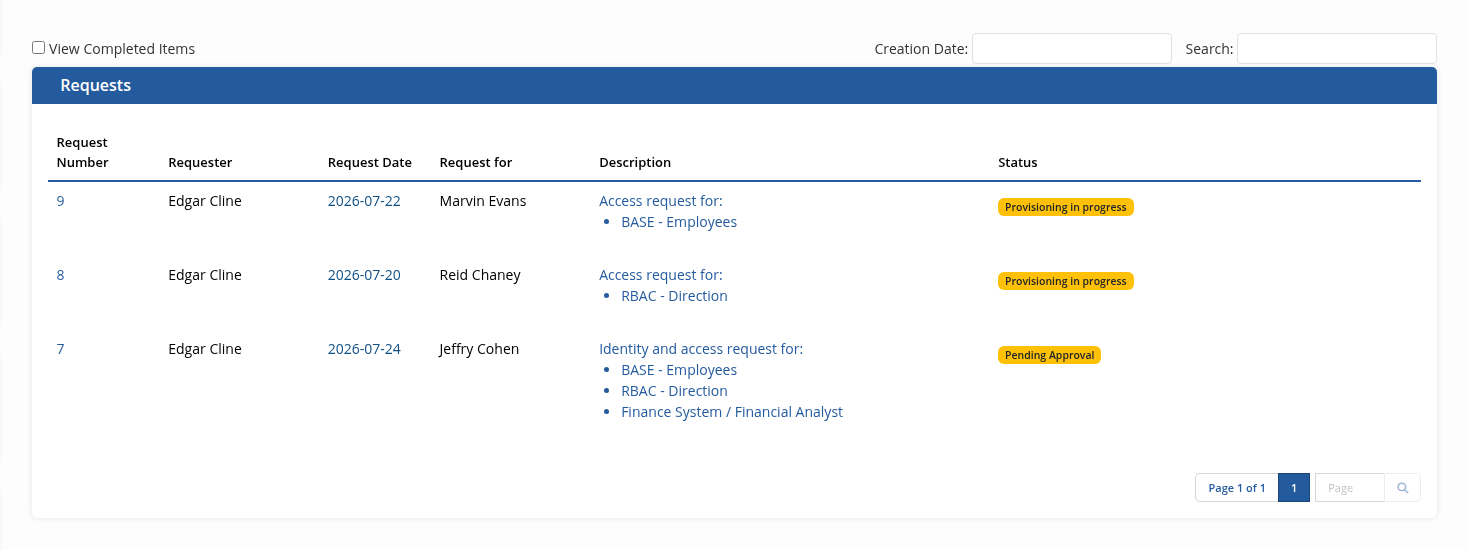
Task: Click 'Access request for:' in request 8
Action: coord(661,275)
